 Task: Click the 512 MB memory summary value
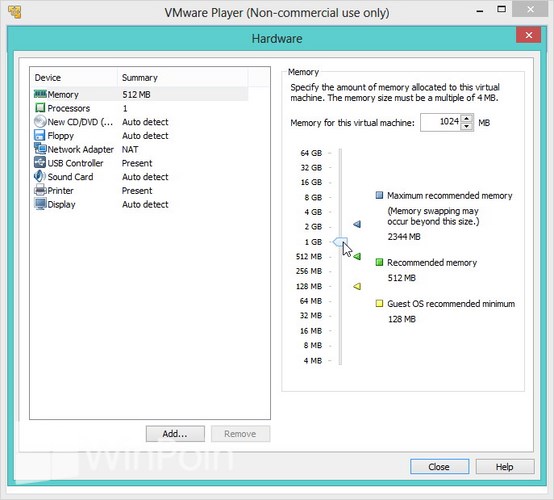tap(136, 94)
